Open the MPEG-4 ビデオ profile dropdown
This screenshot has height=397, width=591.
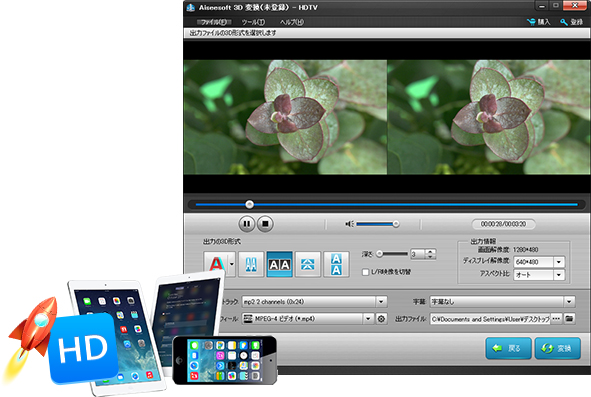click(x=368, y=319)
